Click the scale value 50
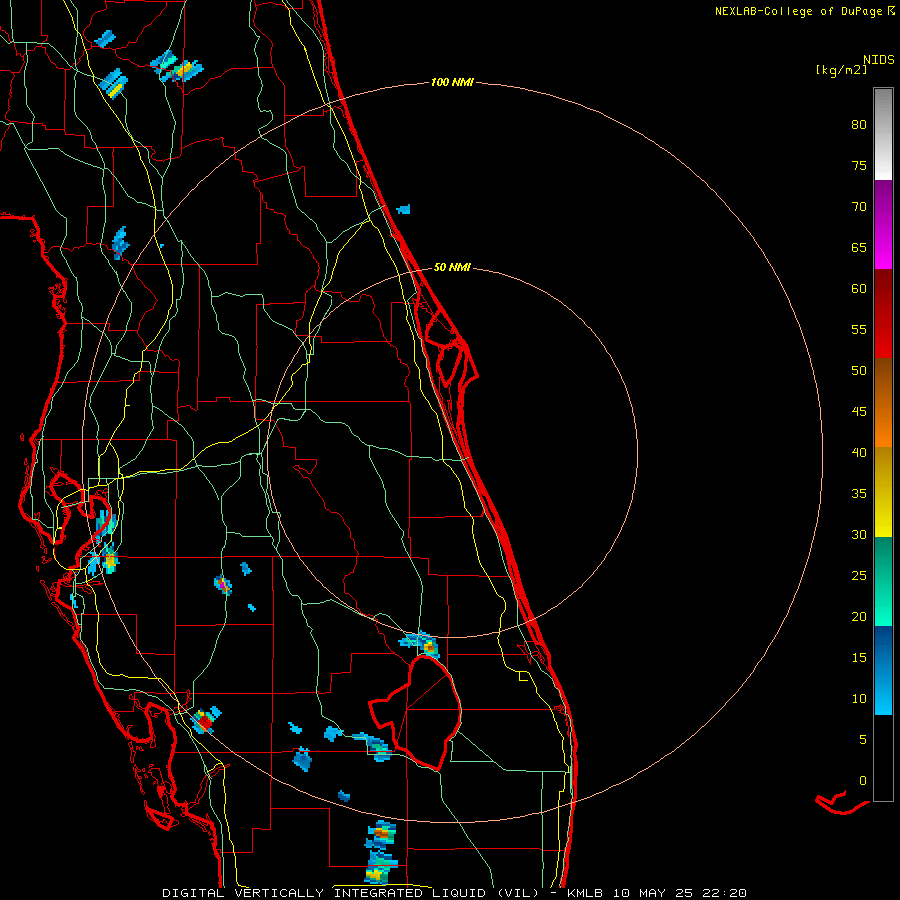 (x=859, y=371)
